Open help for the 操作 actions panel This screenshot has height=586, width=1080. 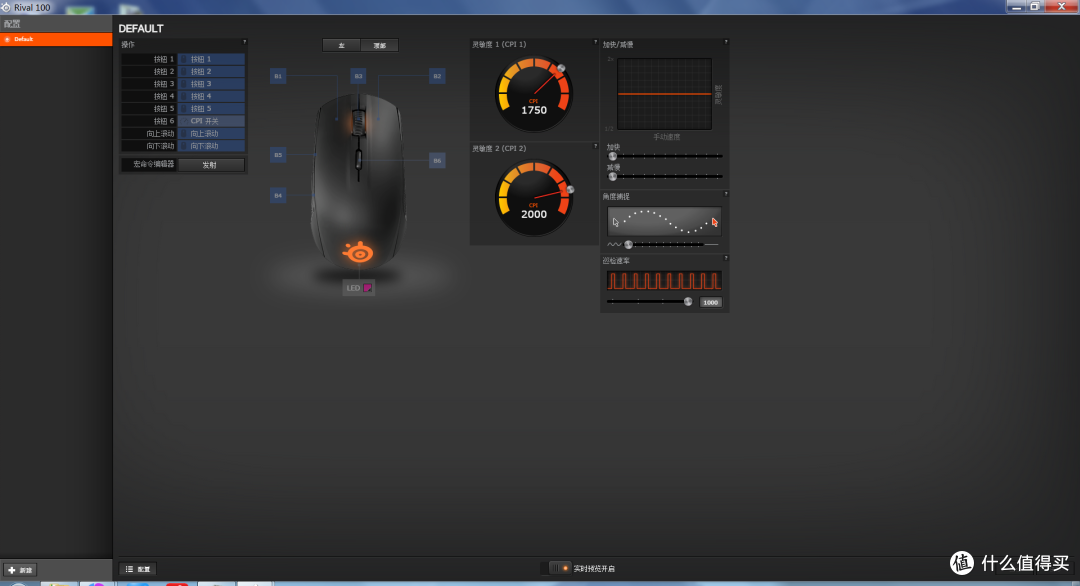tap(244, 42)
